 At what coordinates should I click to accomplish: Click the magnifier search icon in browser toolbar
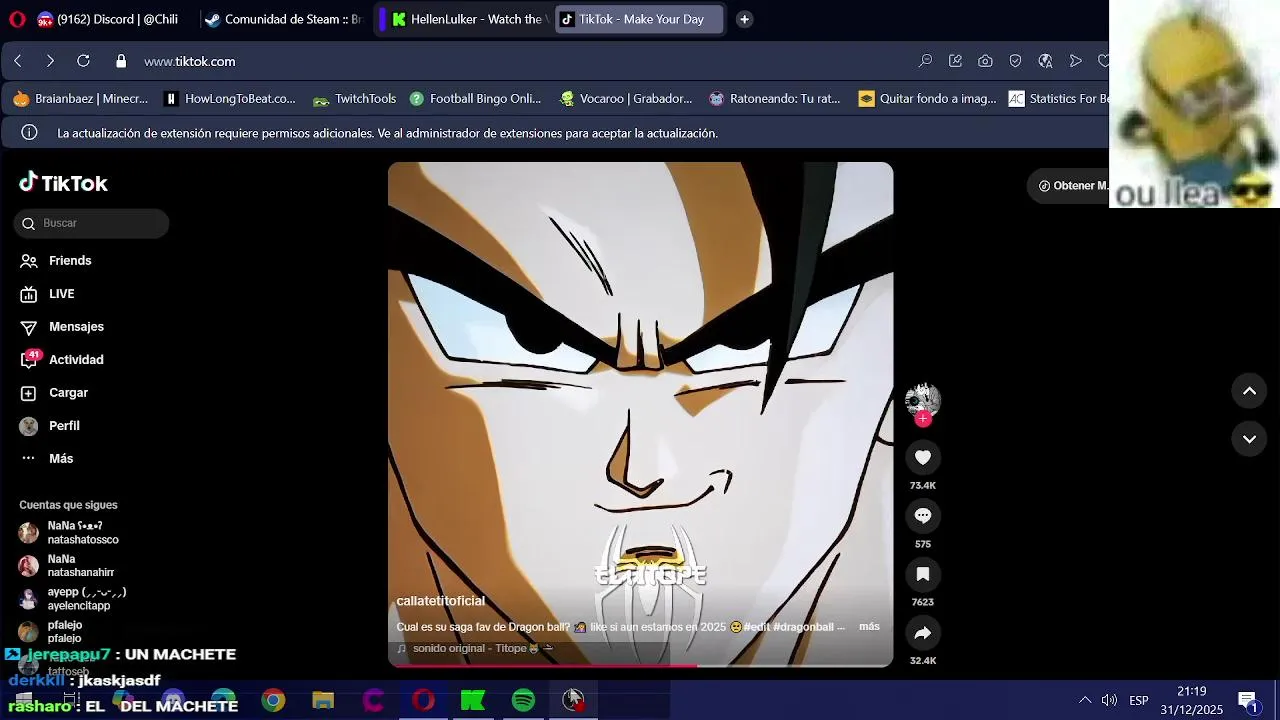(x=925, y=61)
